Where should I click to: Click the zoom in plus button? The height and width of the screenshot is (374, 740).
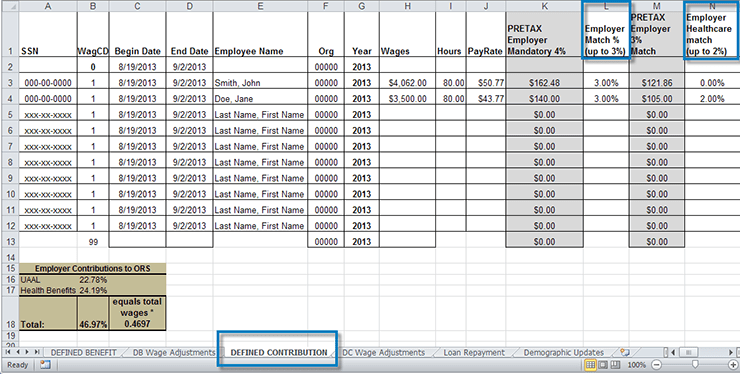[x=732, y=365]
